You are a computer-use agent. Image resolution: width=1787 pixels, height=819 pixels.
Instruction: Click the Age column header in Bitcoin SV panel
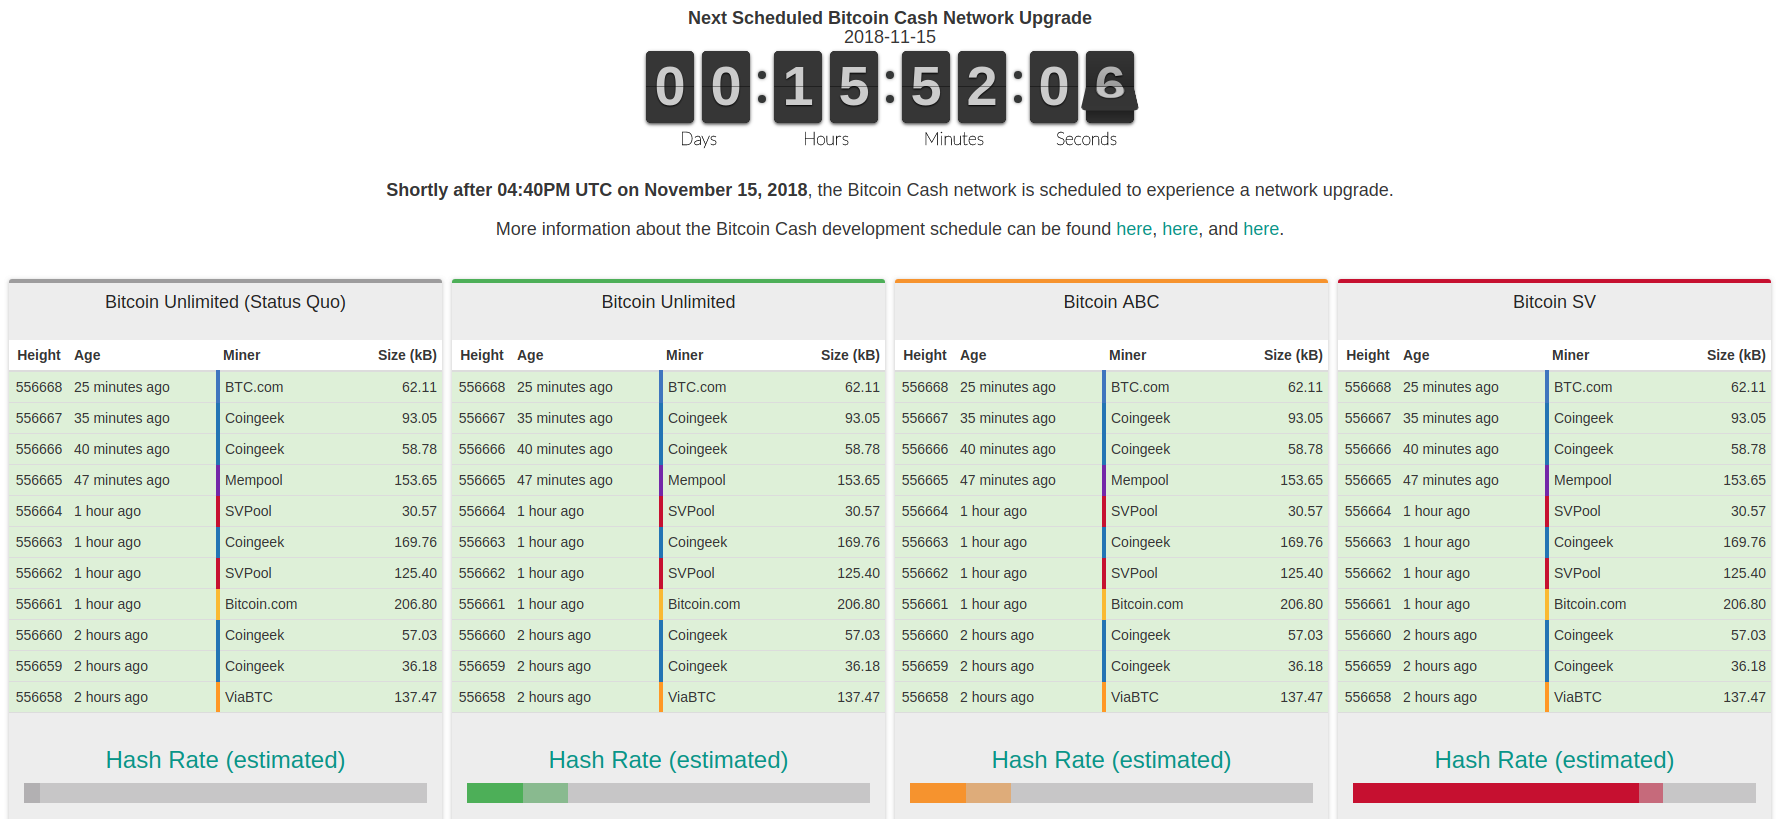1416,355
